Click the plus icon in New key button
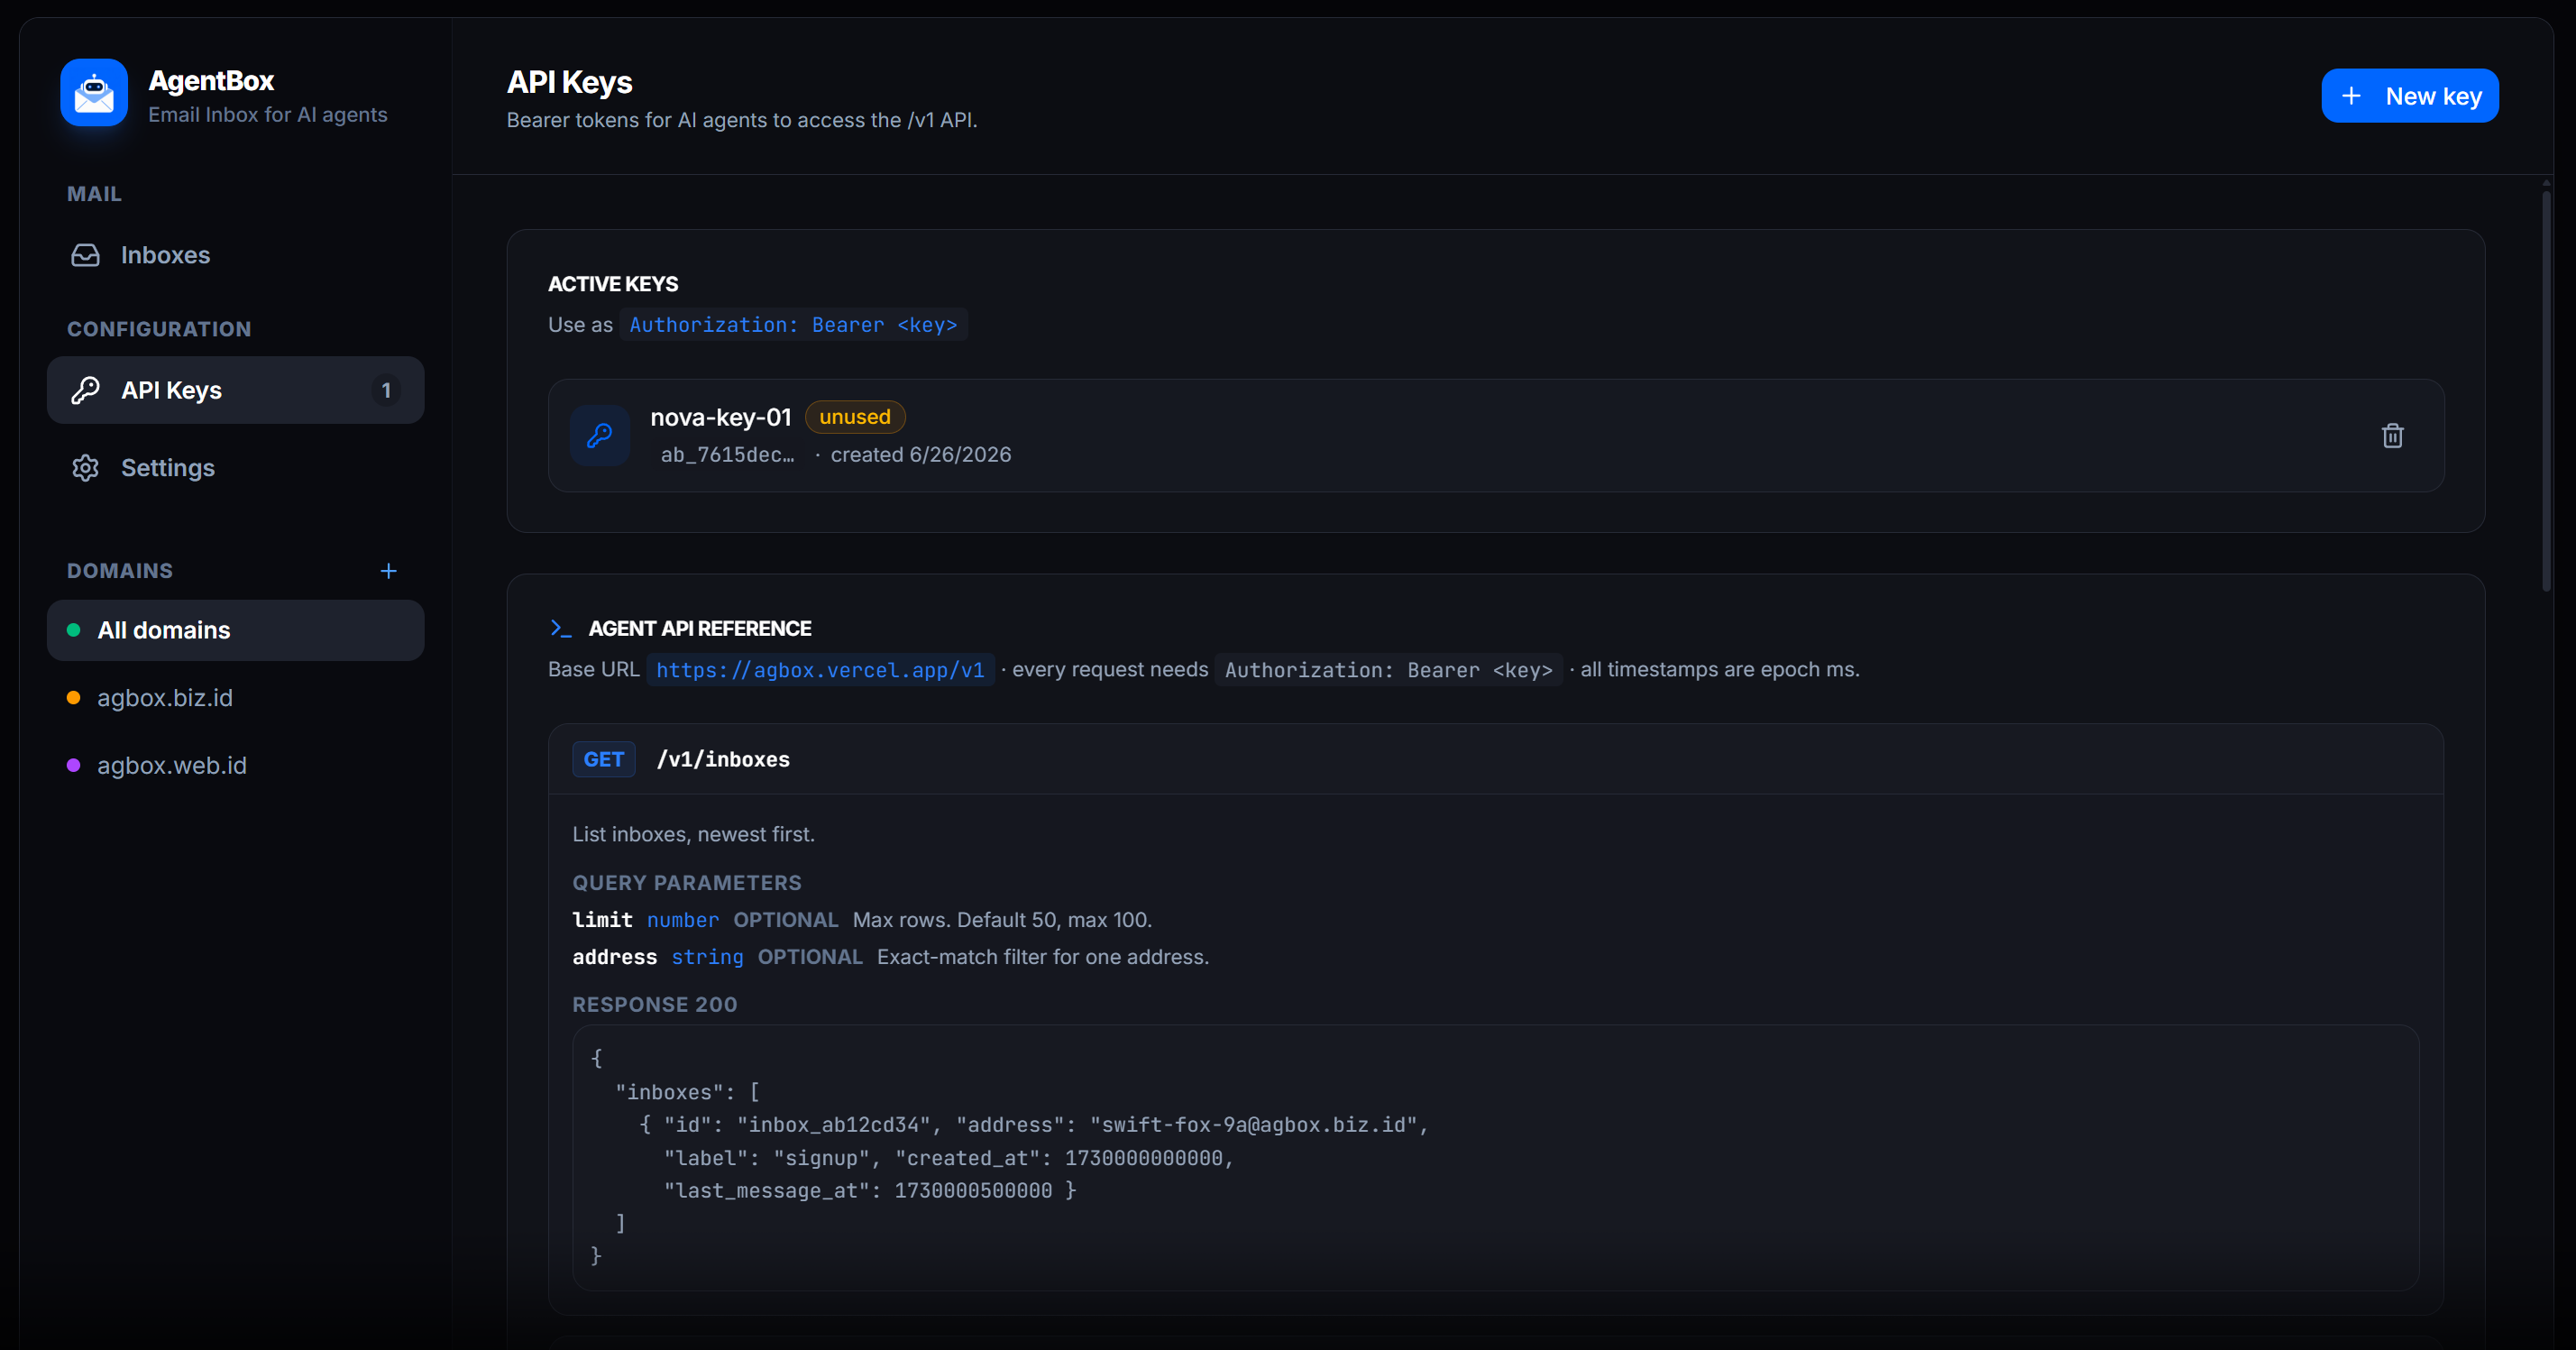The width and height of the screenshot is (2576, 1350). coord(2352,96)
